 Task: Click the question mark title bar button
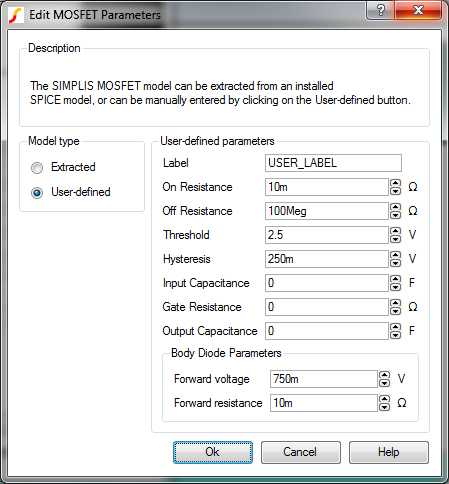point(381,10)
